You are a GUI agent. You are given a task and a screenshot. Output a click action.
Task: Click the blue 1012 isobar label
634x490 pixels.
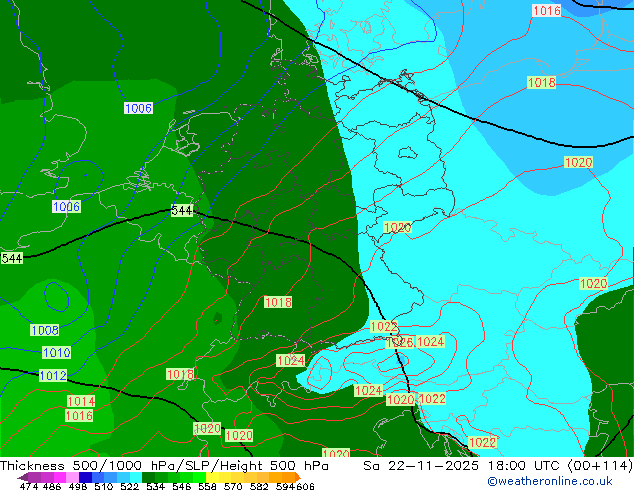click(x=53, y=376)
